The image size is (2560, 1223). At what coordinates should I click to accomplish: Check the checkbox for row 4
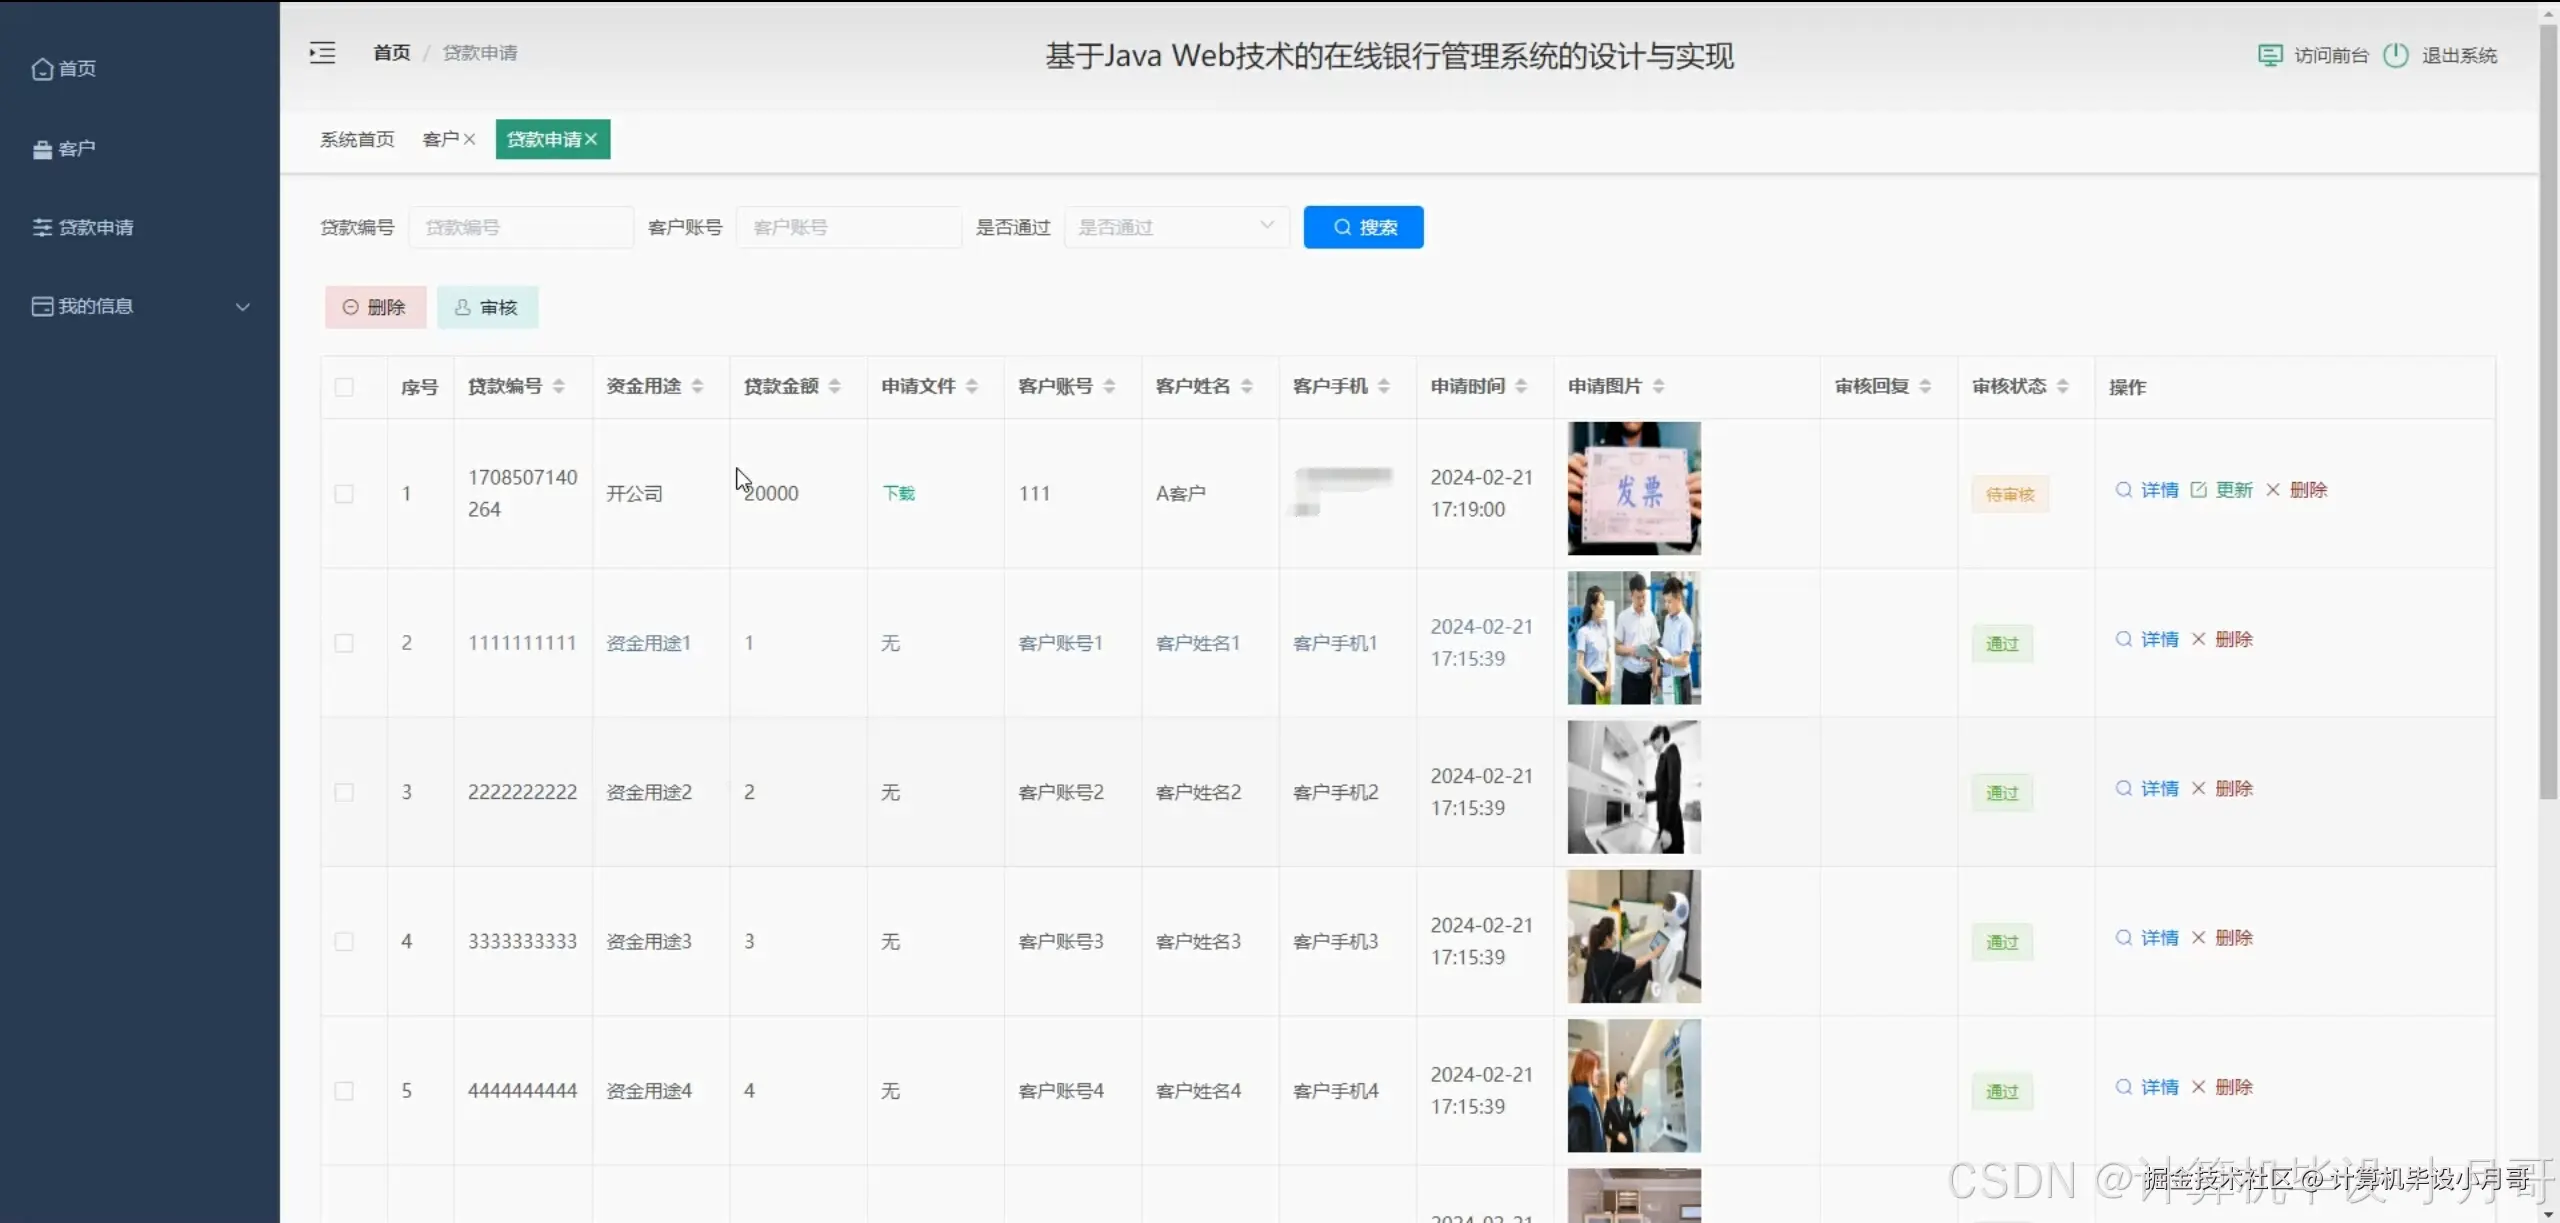point(343,940)
